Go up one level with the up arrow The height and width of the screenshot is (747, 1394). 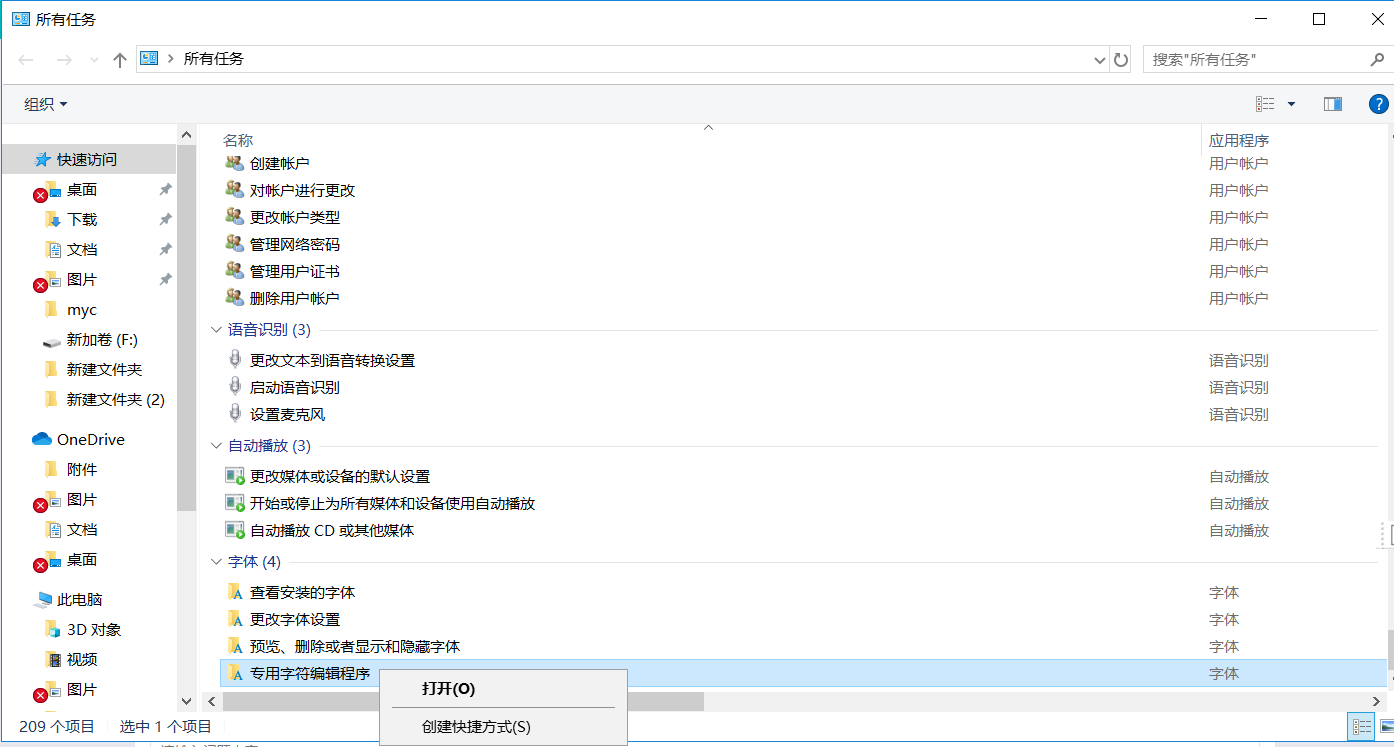(x=120, y=60)
